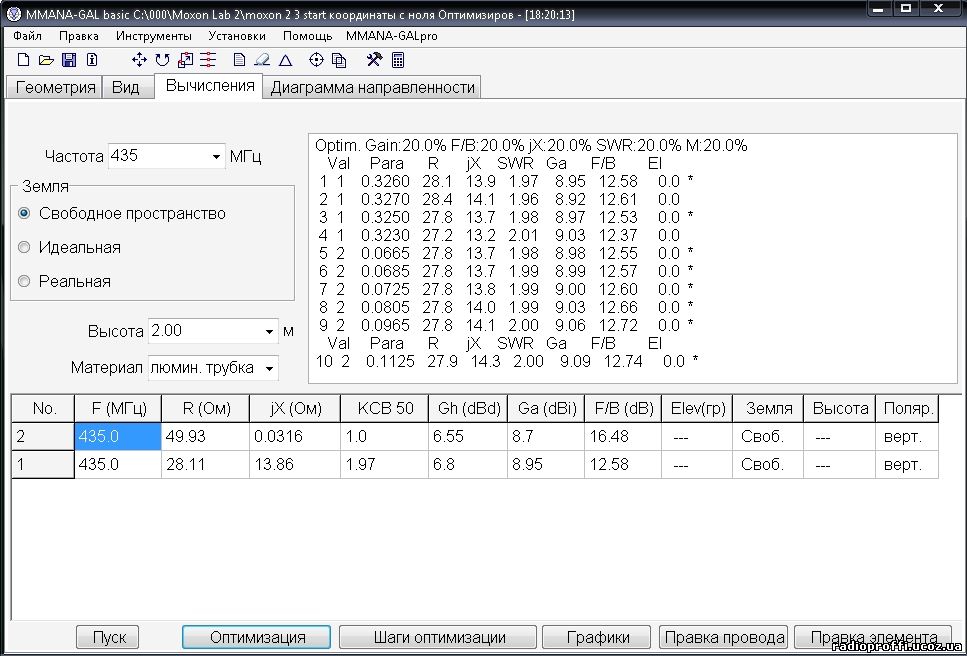Create a new antenna file
967x656 pixels.
(23, 60)
